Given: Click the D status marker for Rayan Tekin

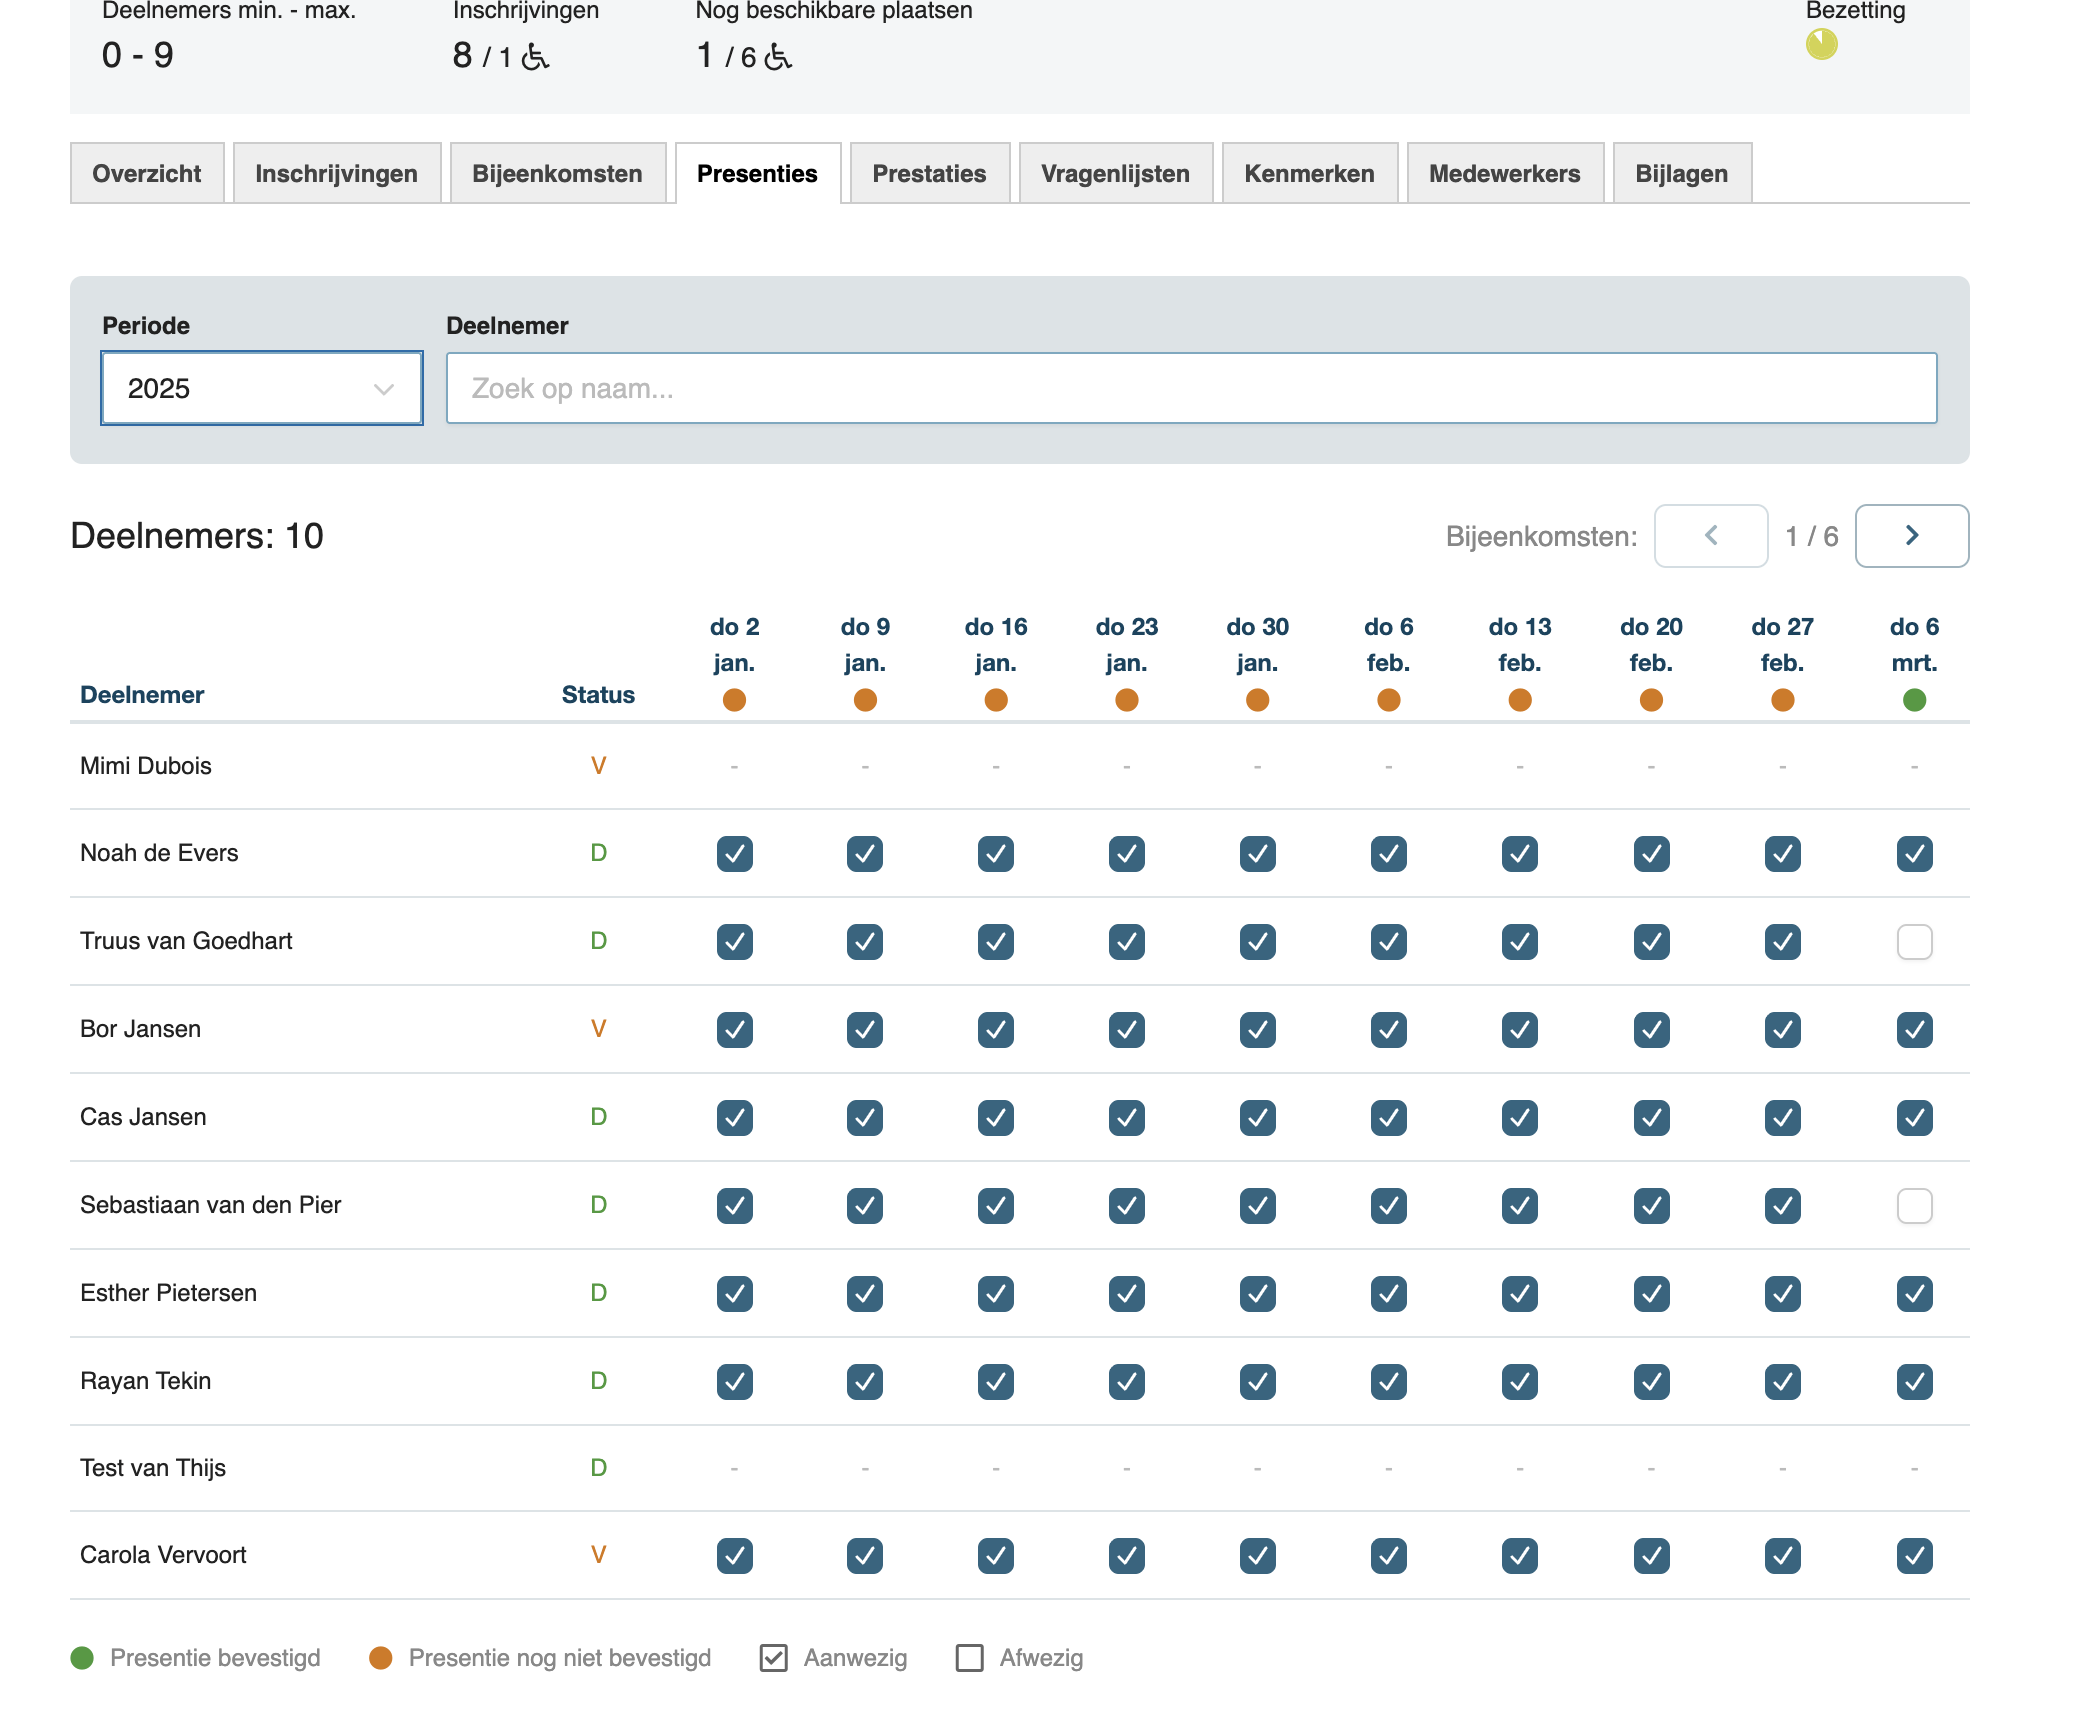Looking at the screenshot, I should pos(598,1381).
